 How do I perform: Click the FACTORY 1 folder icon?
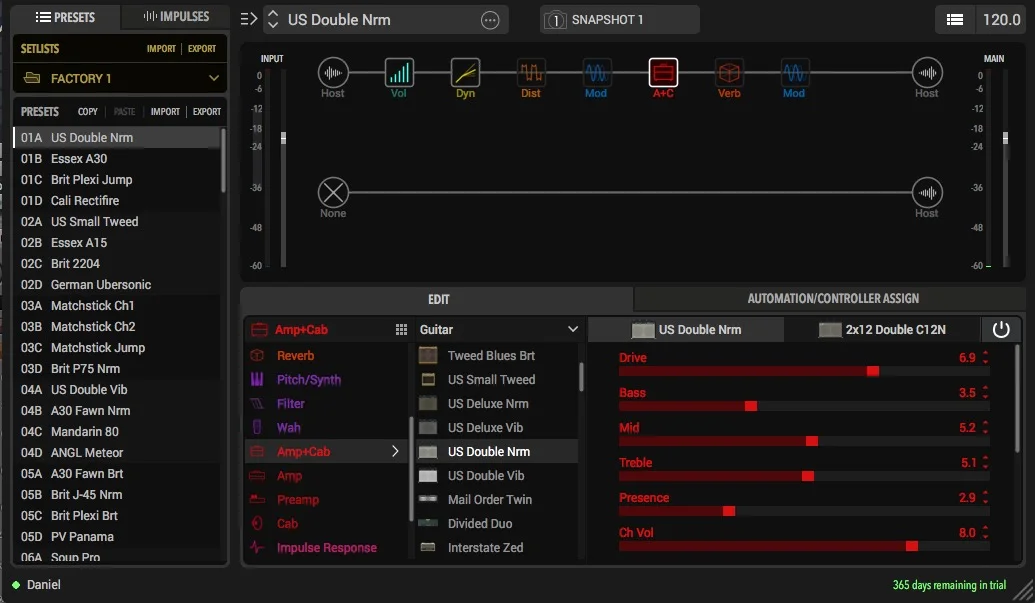(32, 78)
